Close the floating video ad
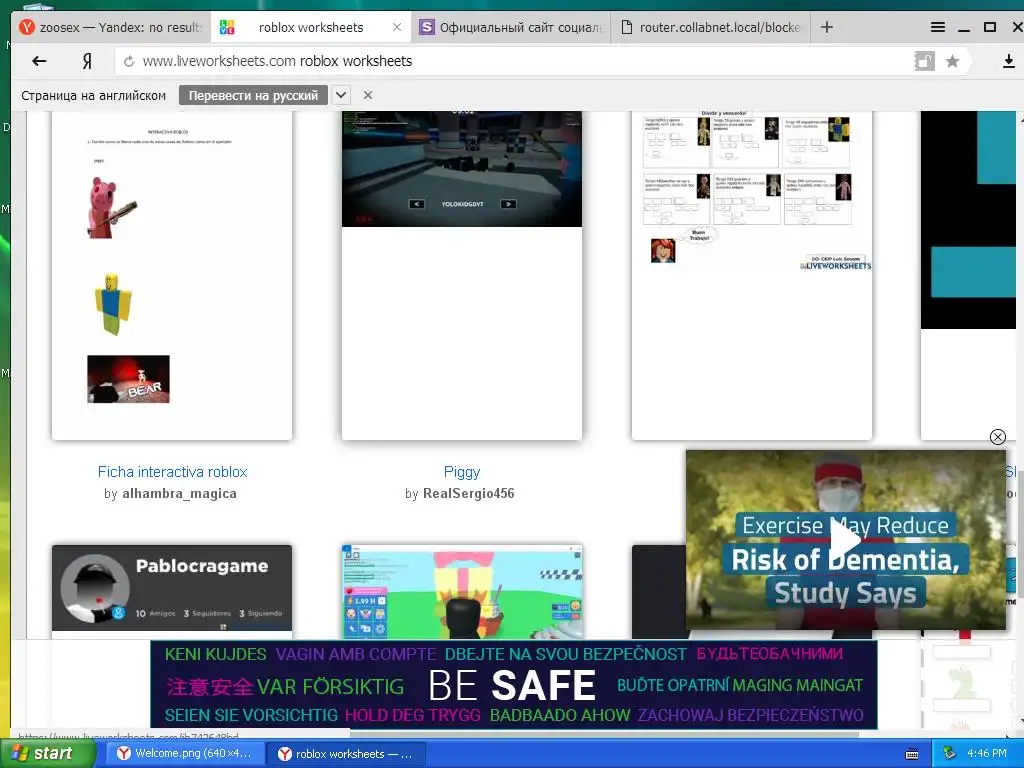This screenshot has height=768, width=1024. coord(997,437)
